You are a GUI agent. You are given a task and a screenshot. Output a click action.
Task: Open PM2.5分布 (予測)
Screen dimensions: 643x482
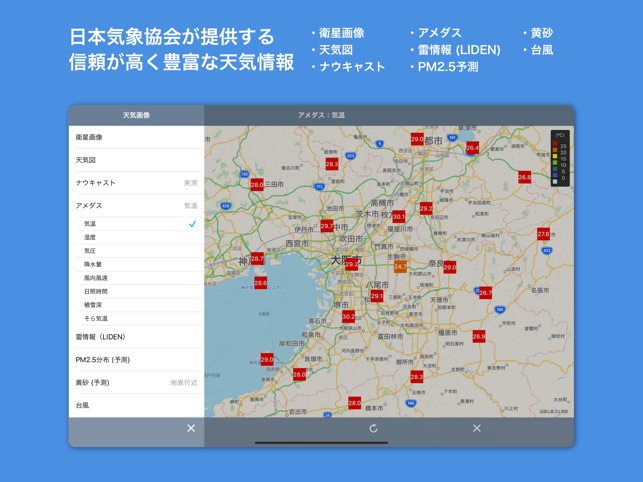(136, 360)
